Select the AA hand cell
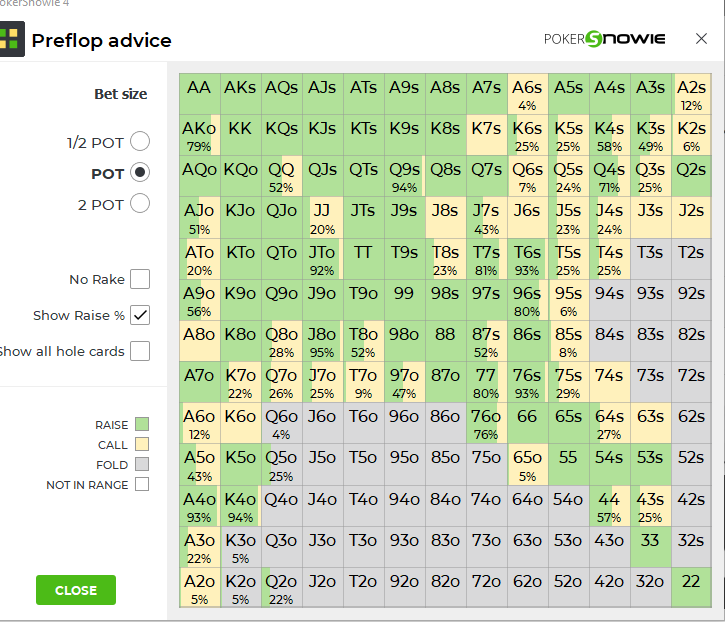The image size is (725, 622). 200,94
